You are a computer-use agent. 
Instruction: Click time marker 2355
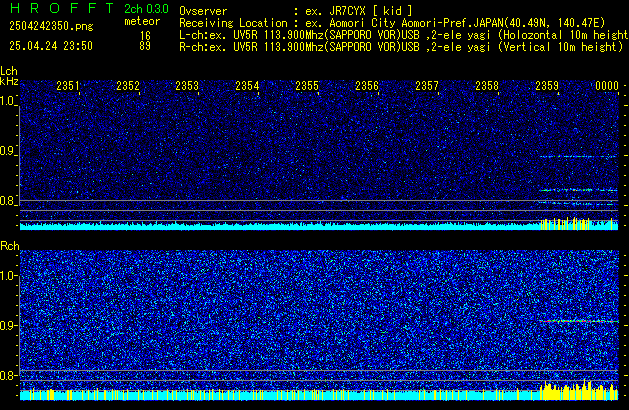(x=307, y=86)
